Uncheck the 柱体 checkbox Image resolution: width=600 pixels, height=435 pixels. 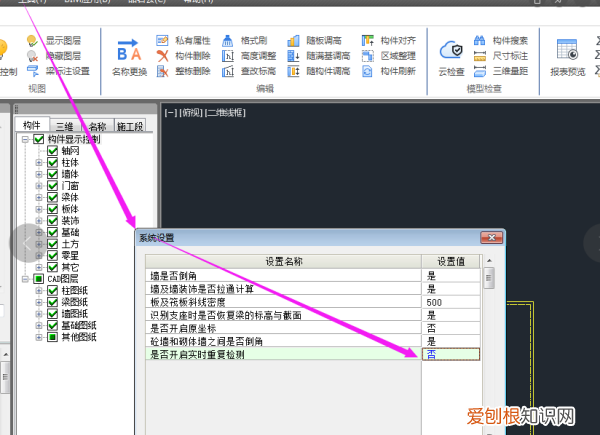tap(53, 162)
